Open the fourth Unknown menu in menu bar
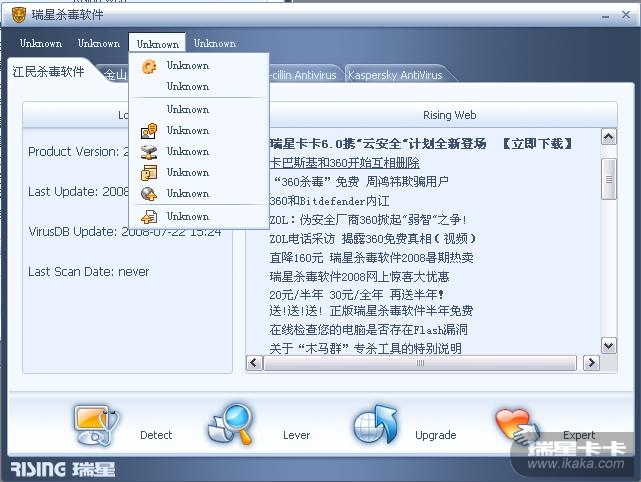The height and width of the screenshot is (482, 641). pyautogui.click(x=215, y=43)
